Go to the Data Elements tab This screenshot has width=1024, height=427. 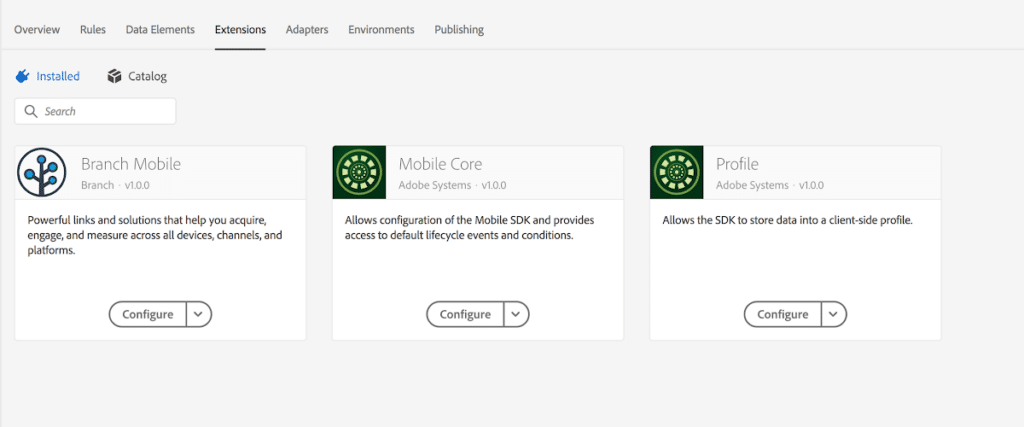click(x=160, y=30)
